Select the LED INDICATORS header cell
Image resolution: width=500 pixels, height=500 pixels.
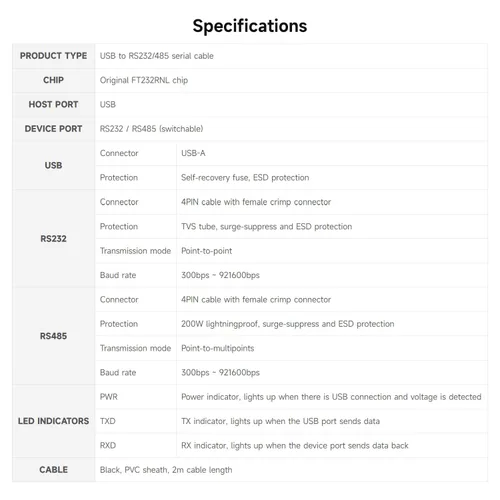pyautogui.click(x=53, y=421)
